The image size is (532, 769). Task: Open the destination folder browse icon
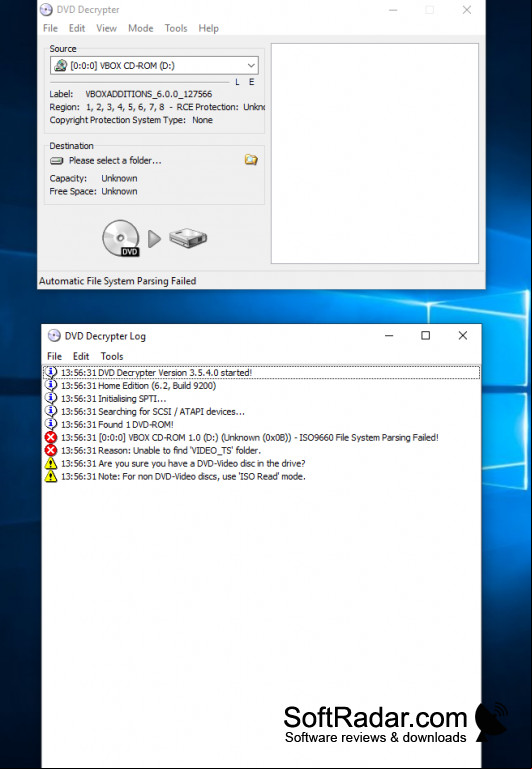coord(251,160)
